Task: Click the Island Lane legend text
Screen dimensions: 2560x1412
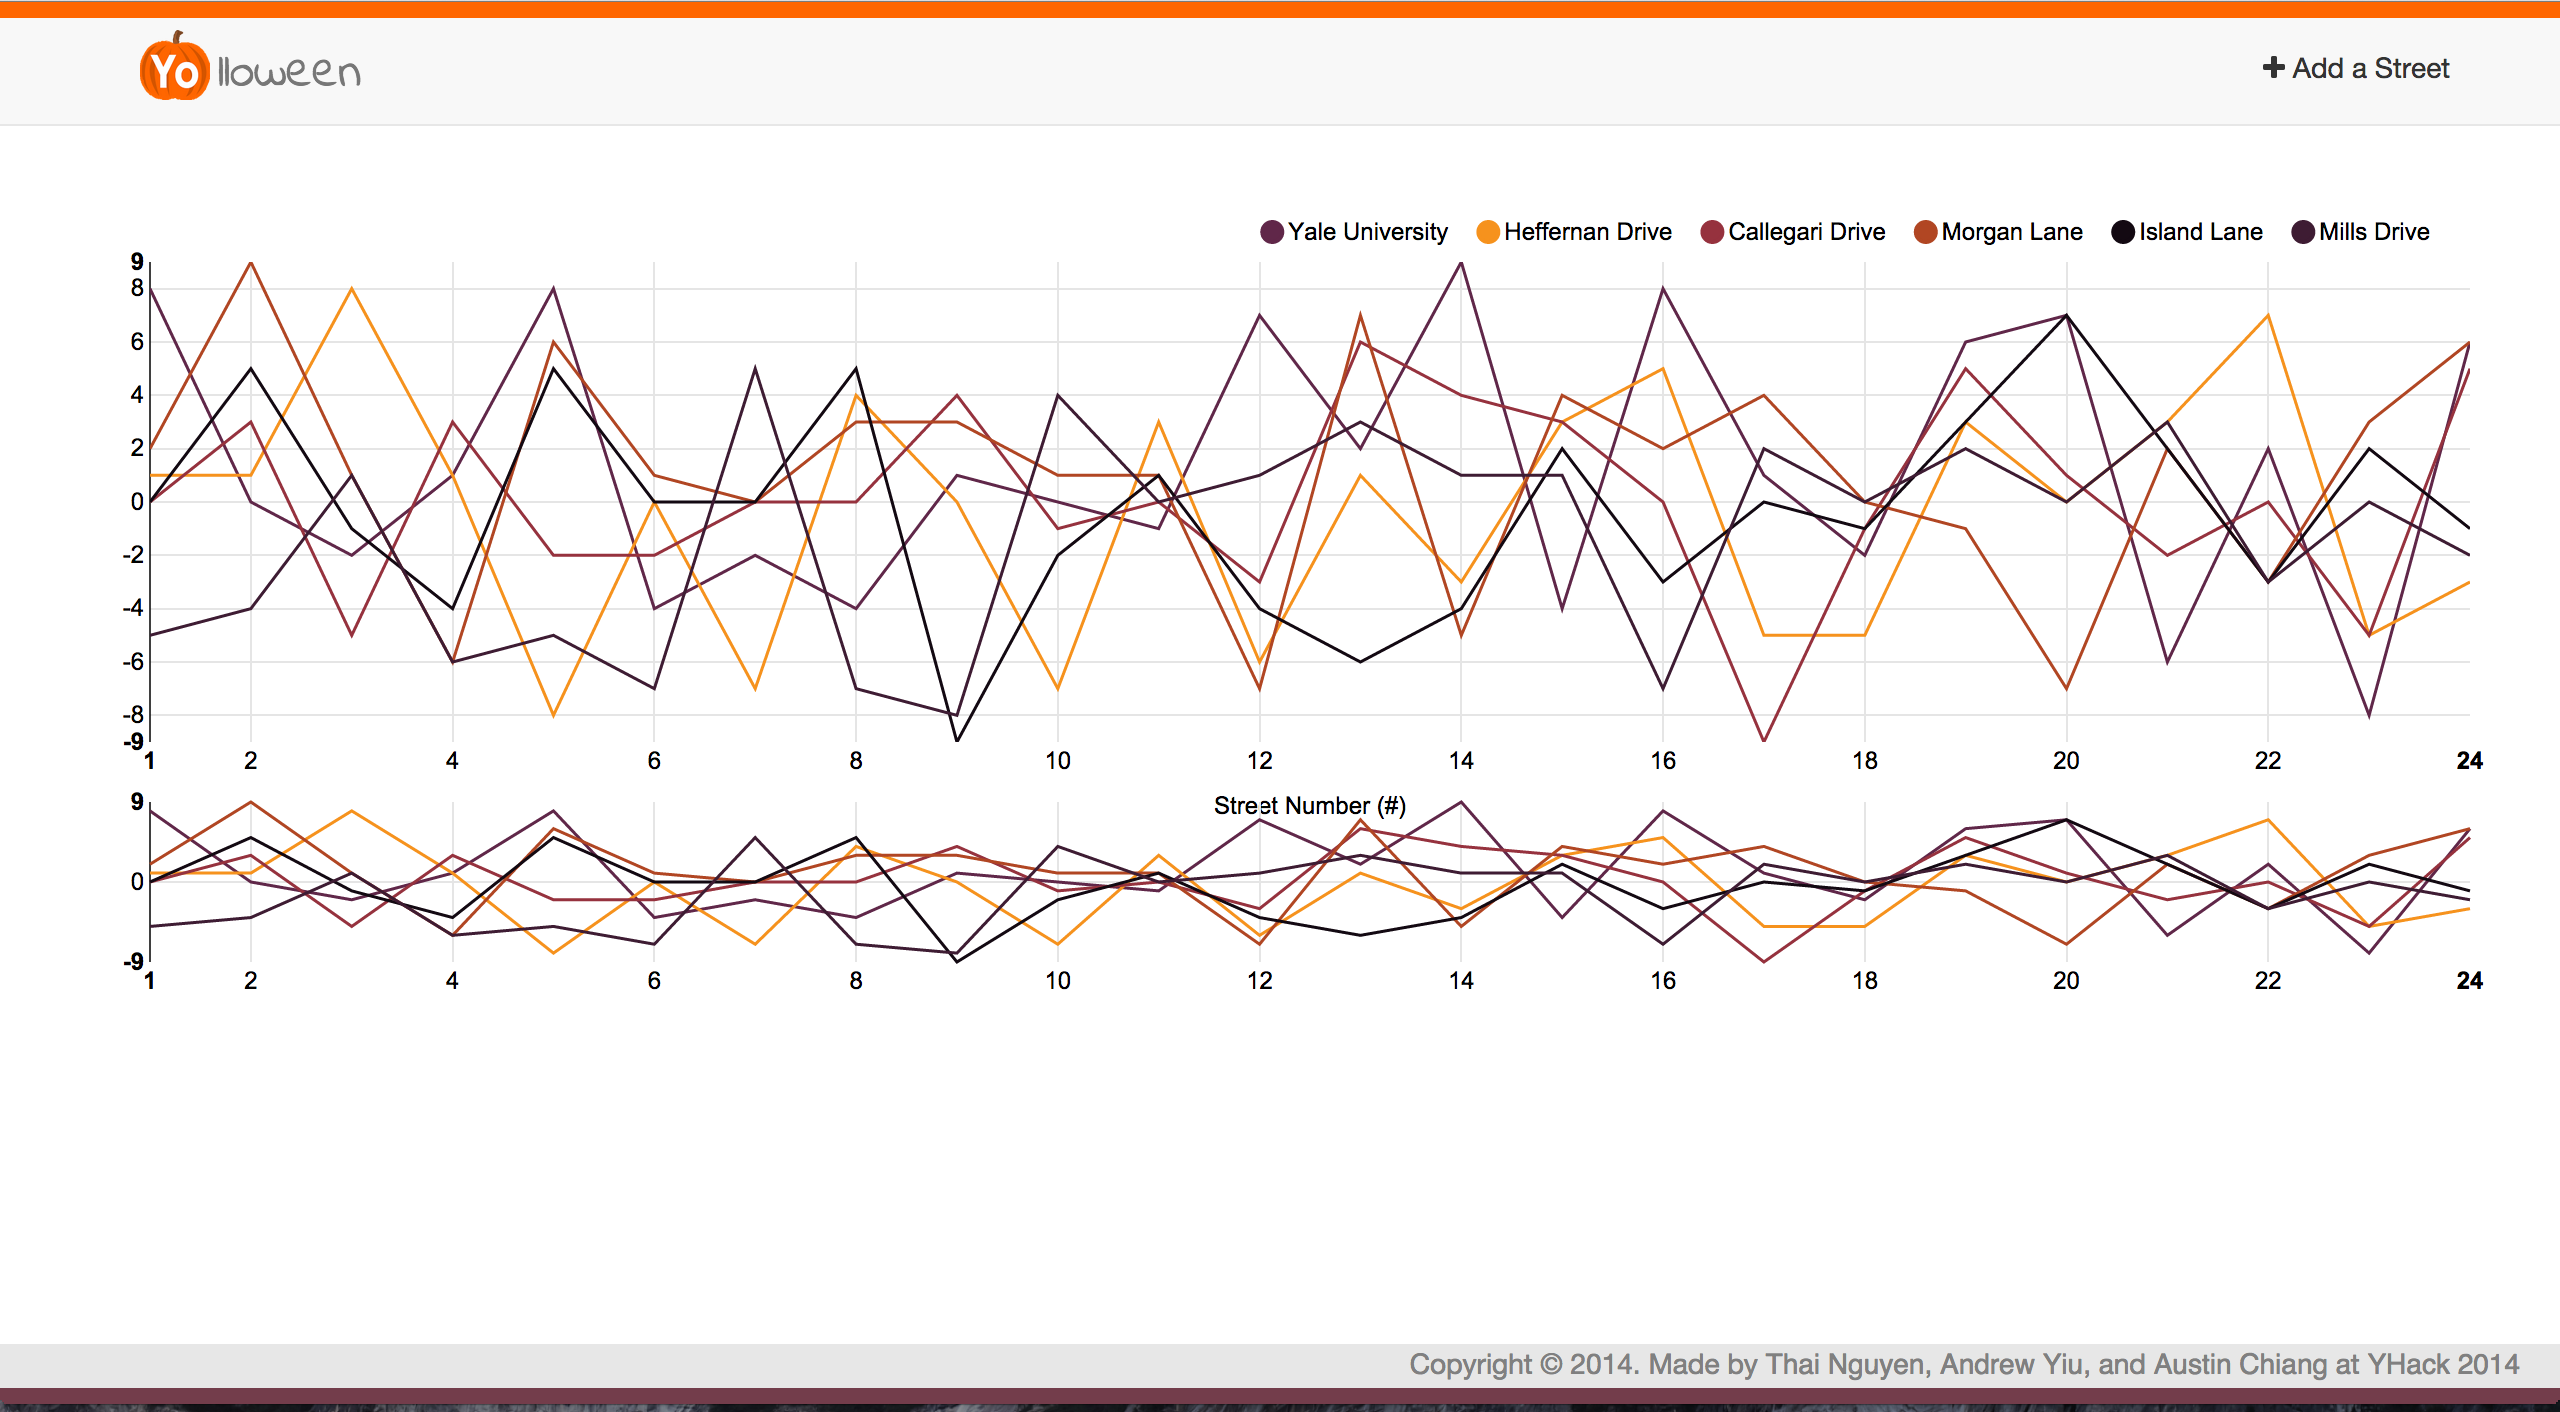Action: (x=2200, y=232)
